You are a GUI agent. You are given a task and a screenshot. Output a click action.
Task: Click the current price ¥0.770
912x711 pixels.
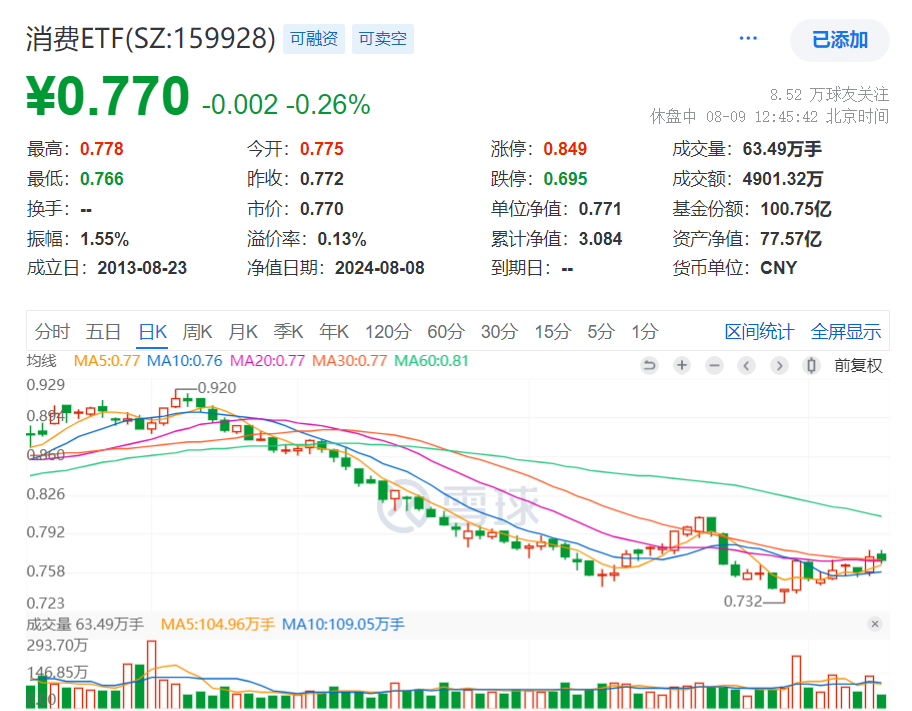pyautogui.click(x=108, y=96)
